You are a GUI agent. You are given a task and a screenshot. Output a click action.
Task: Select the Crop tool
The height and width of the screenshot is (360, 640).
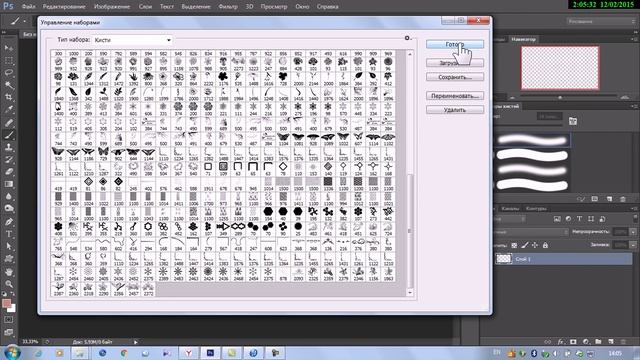[x=9, y=97]
